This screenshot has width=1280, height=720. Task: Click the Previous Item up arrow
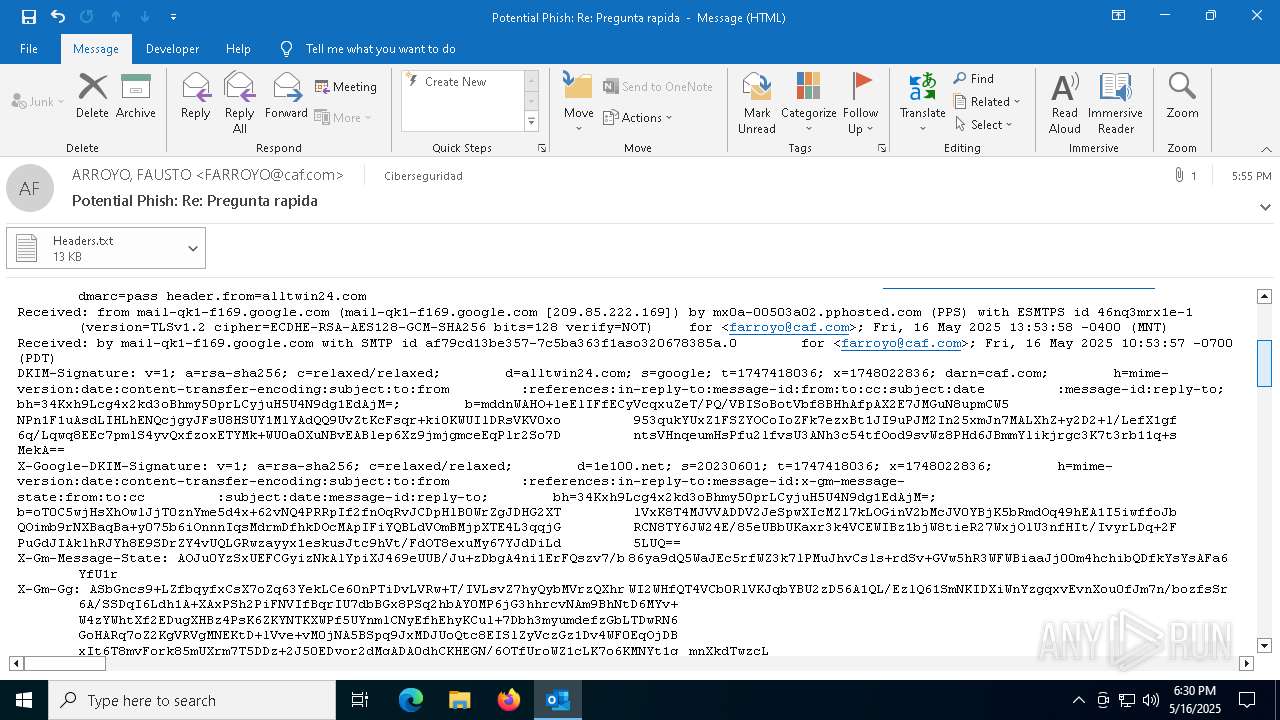pyautogui.click(x=116, y=17)
